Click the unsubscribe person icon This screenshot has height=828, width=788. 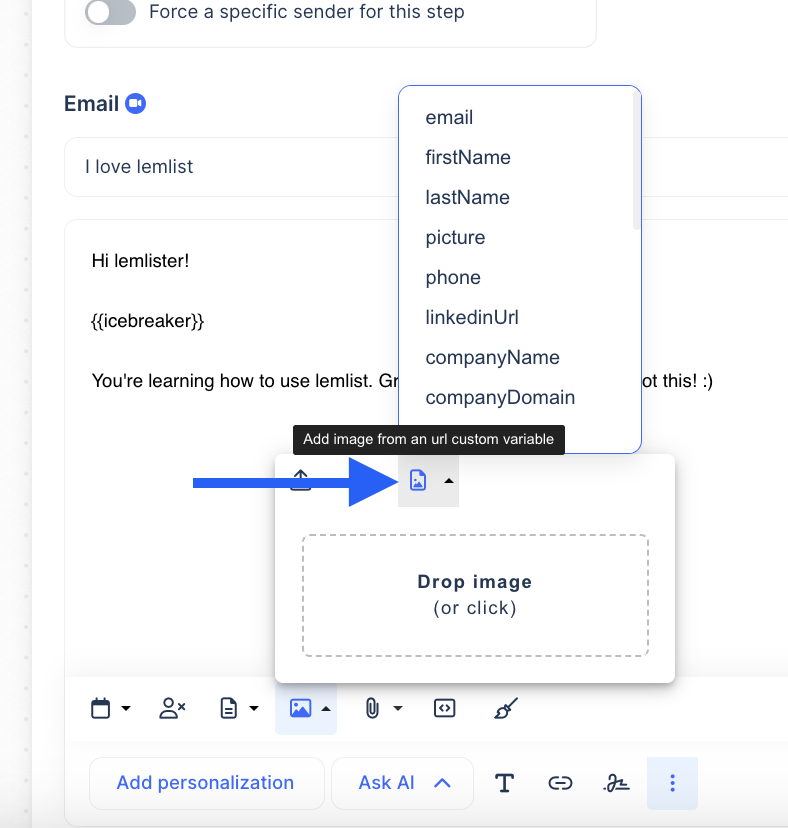coord(172,708)
